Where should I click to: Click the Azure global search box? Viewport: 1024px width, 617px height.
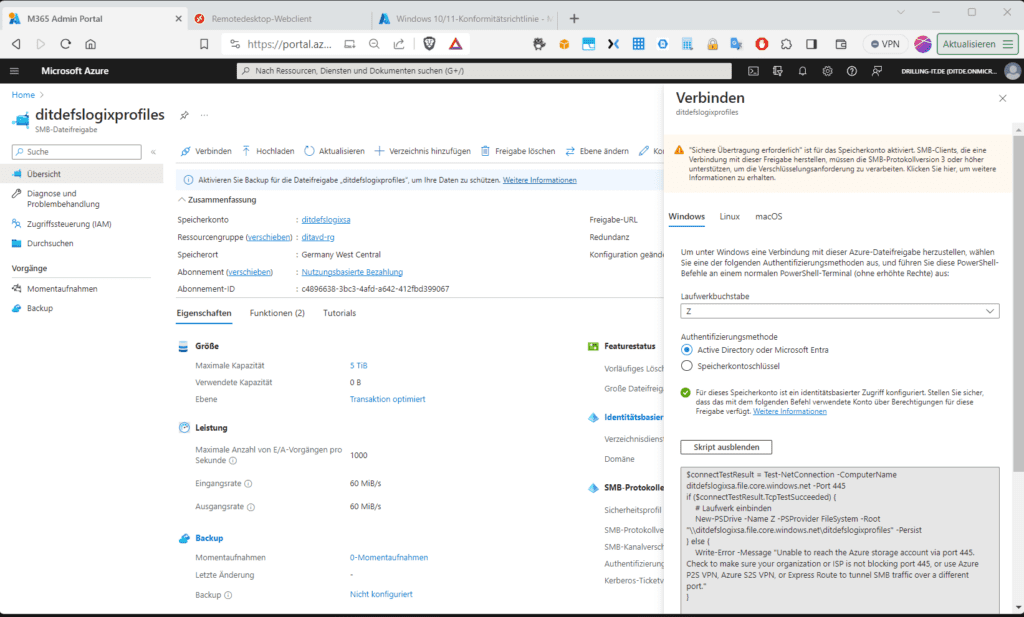tap(484, 71)
